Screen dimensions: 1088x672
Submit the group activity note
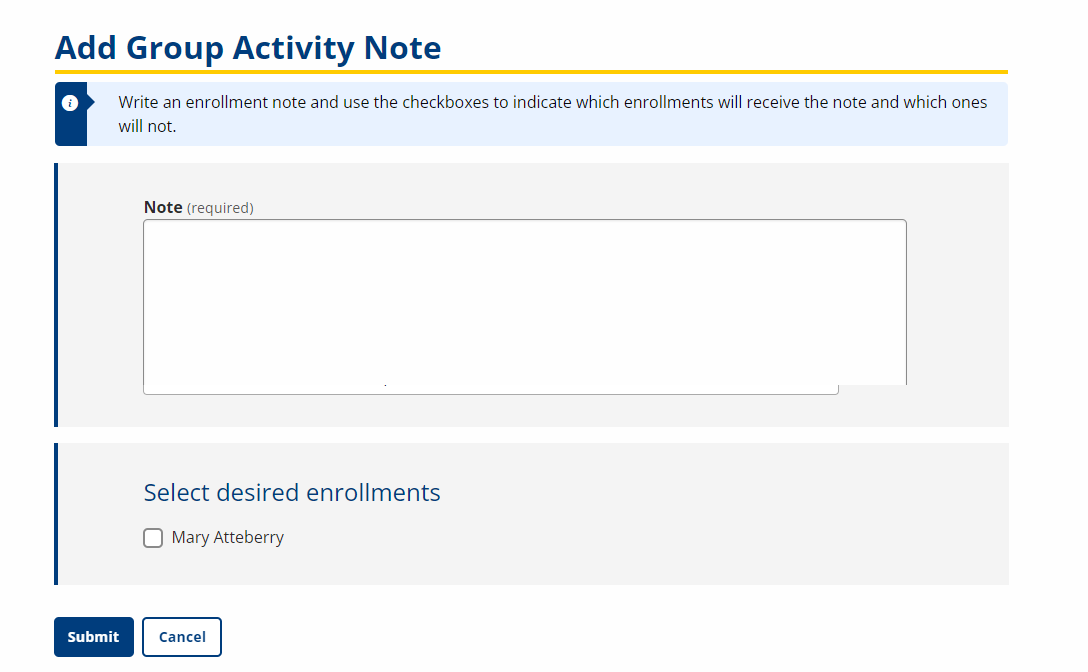pyautogui.click(x=93, y=637)
